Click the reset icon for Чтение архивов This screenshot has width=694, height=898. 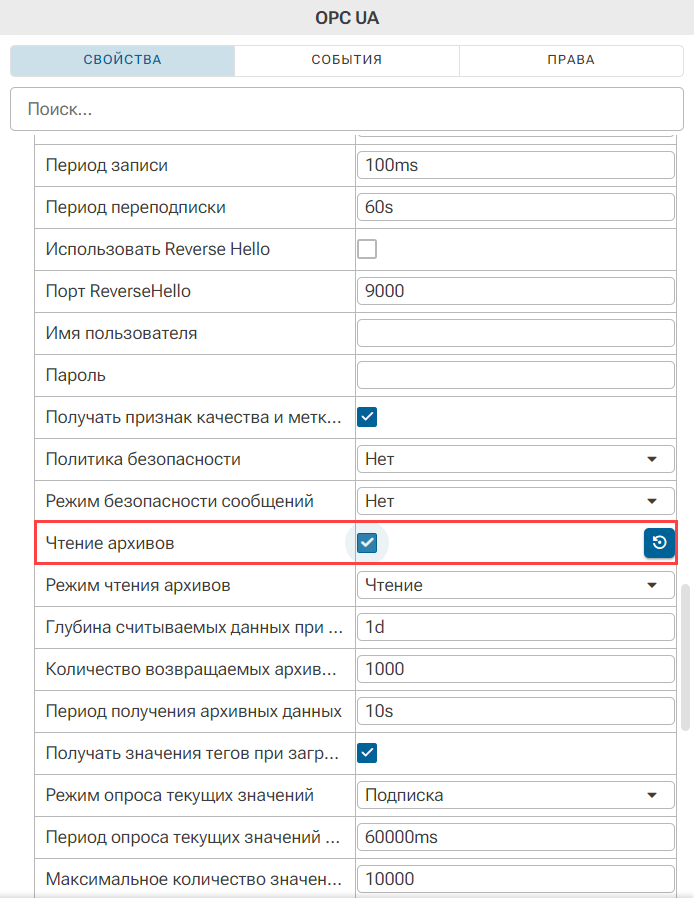point(659,542)
